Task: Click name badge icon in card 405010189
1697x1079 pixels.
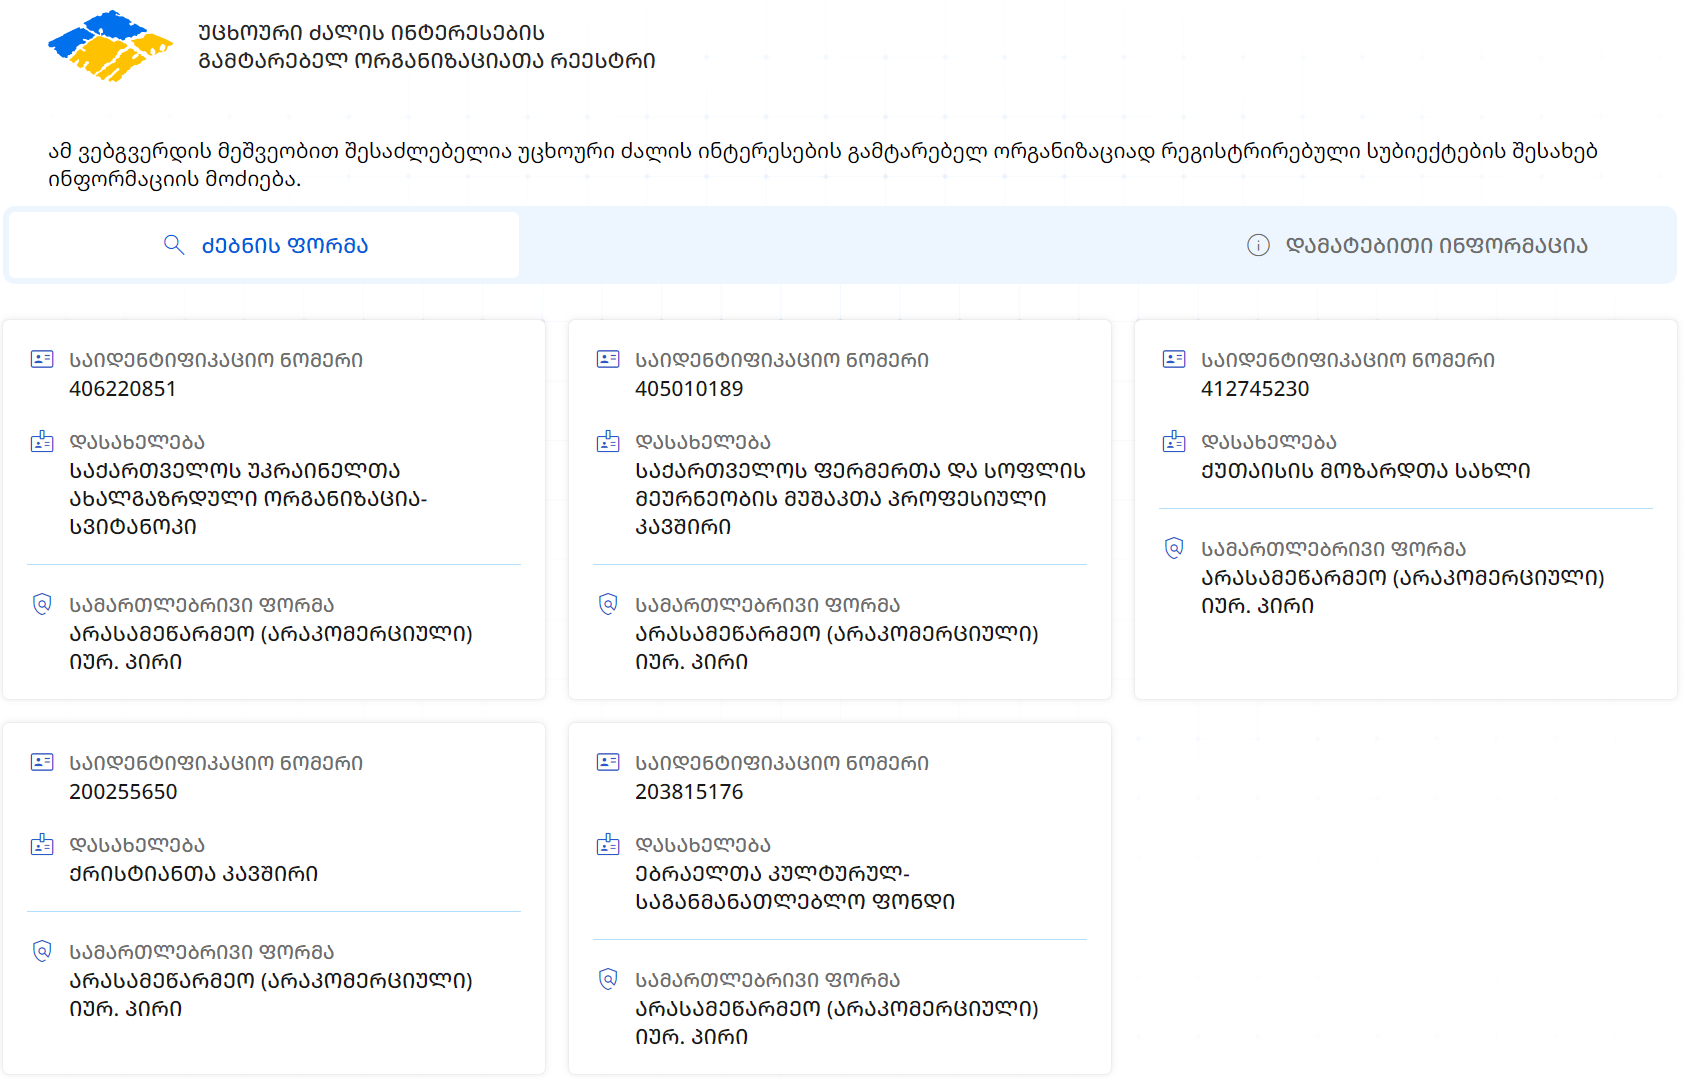Action: (x=608, y=441)
